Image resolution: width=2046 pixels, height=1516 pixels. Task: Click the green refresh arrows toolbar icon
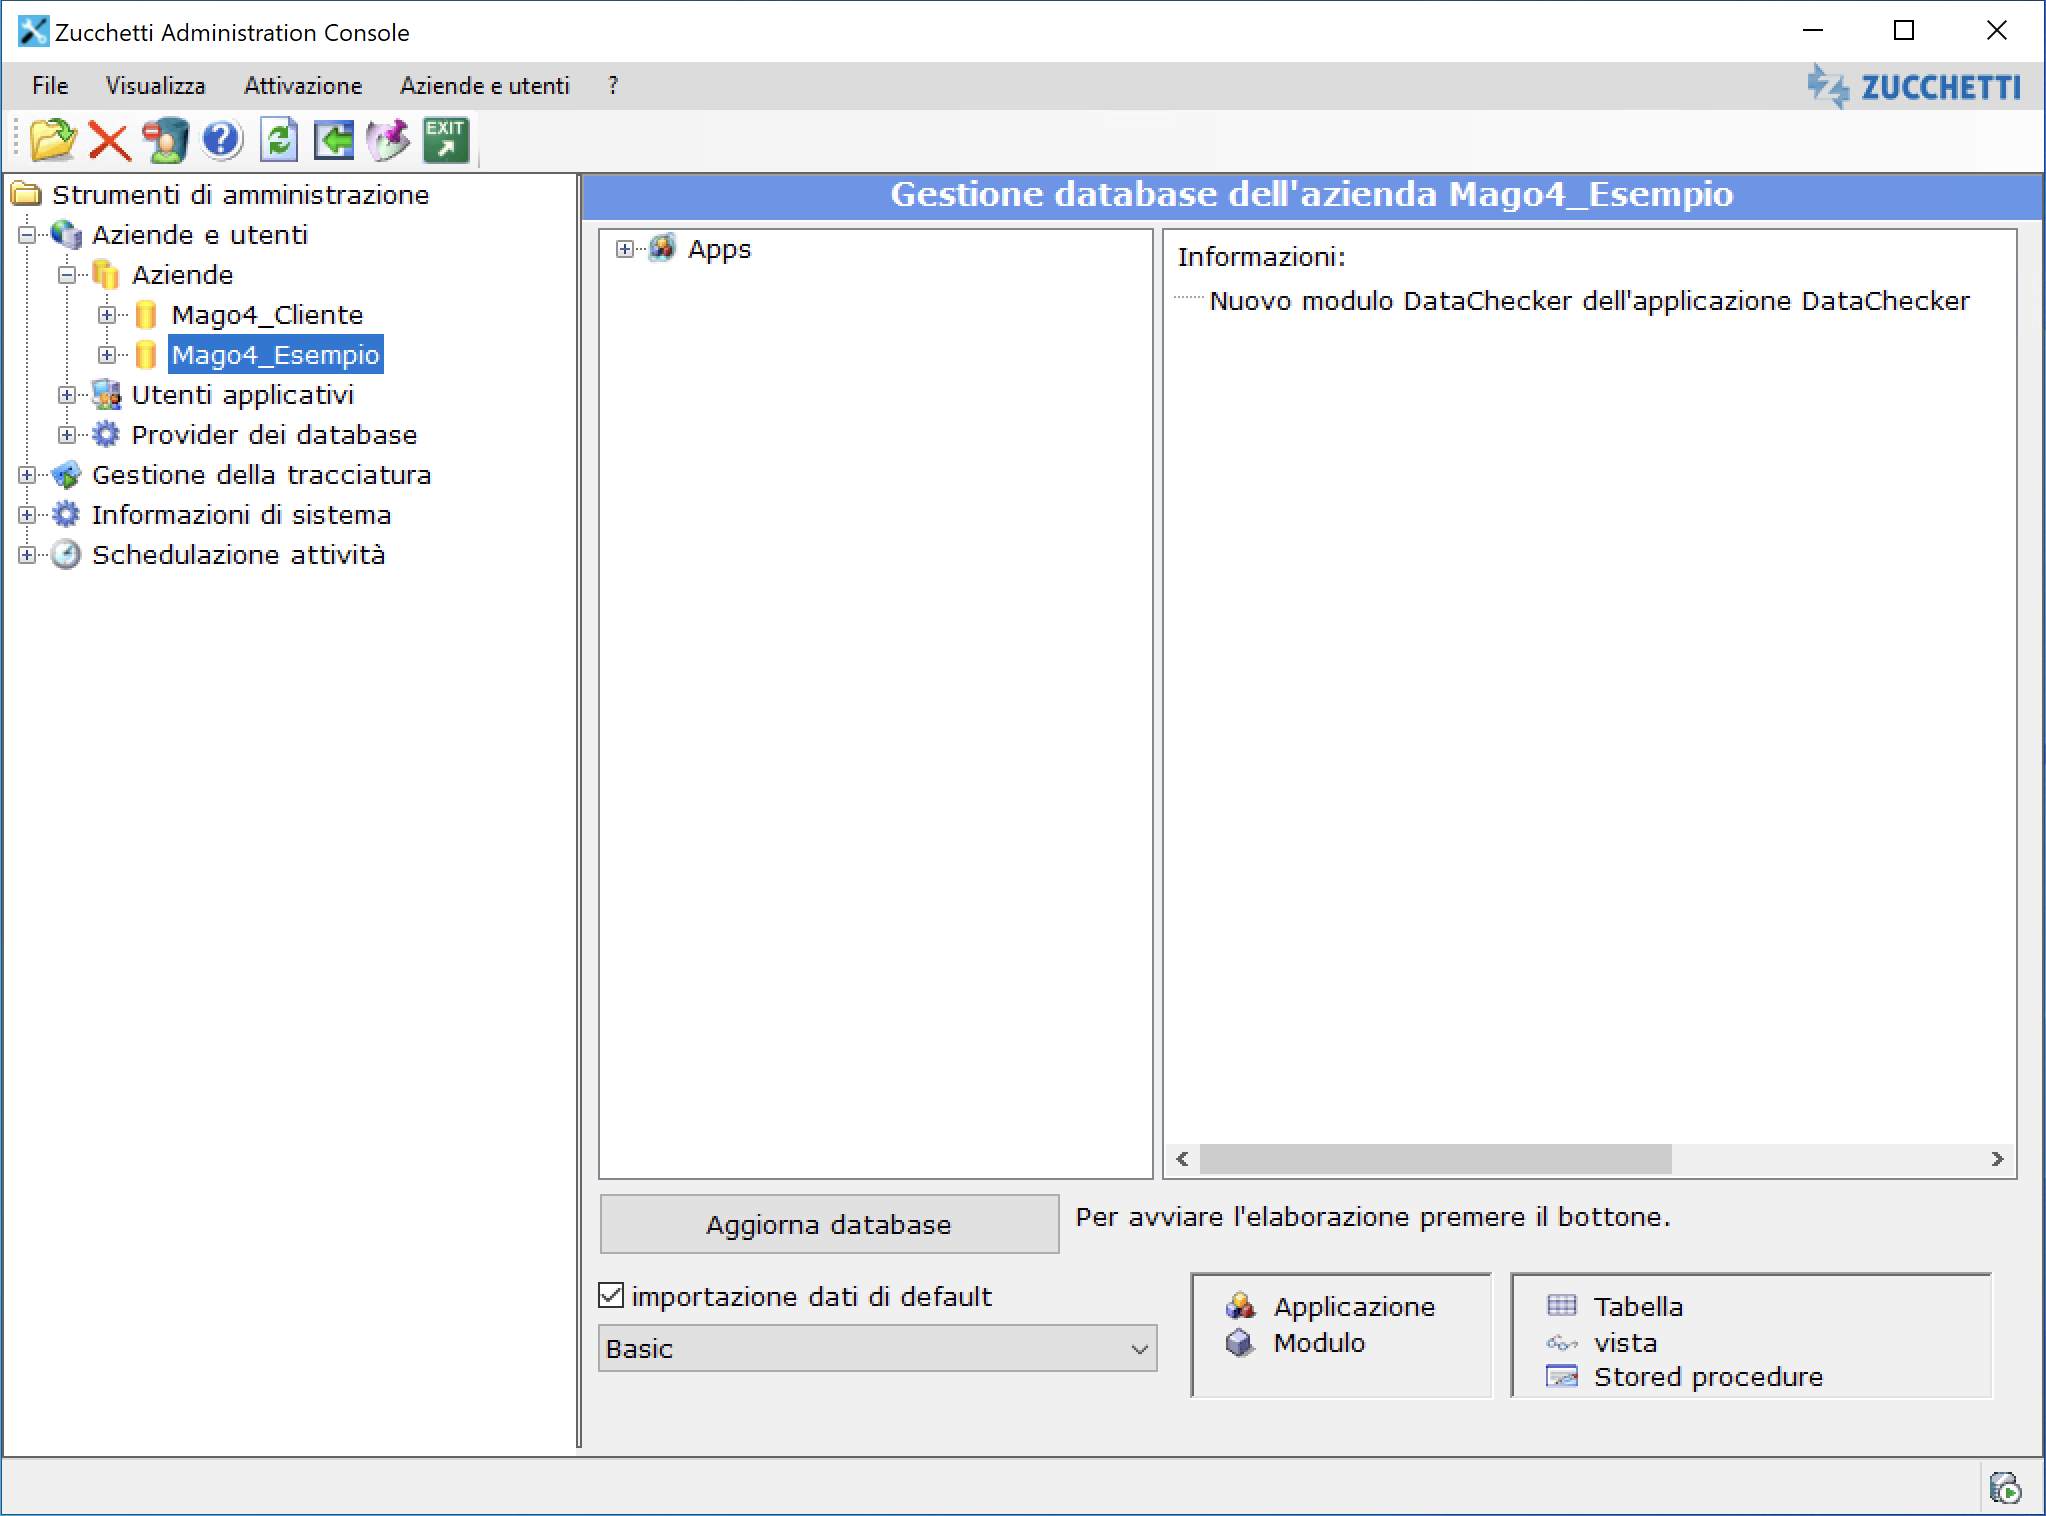tap(279, 140)
